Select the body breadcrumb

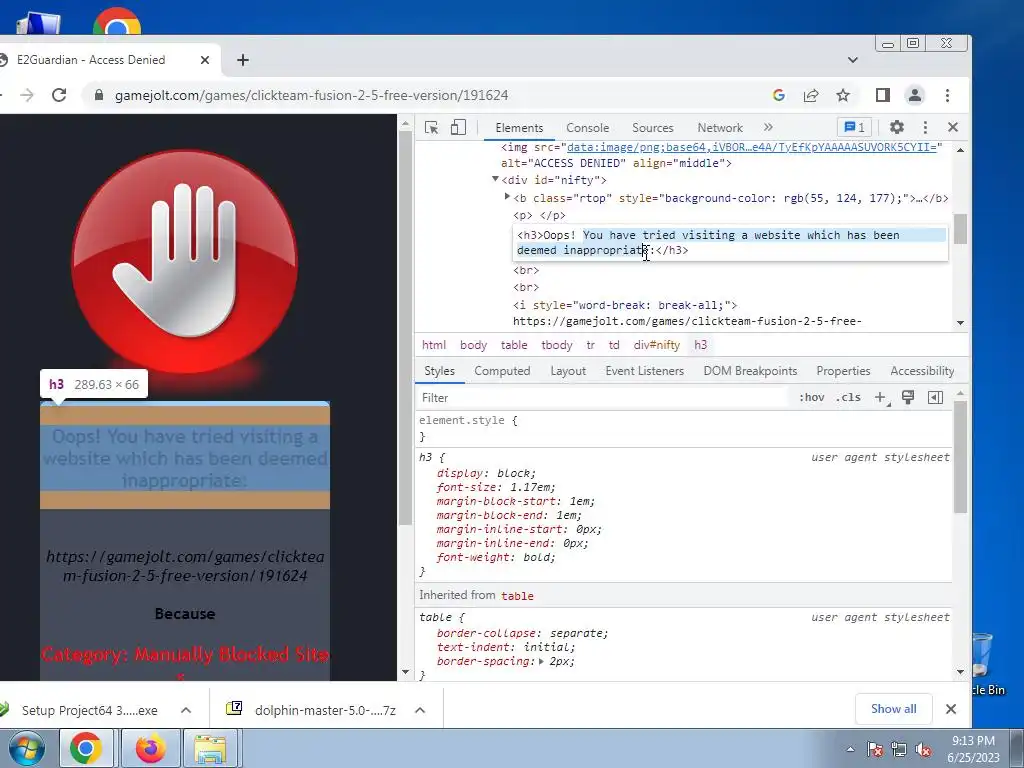473,345
